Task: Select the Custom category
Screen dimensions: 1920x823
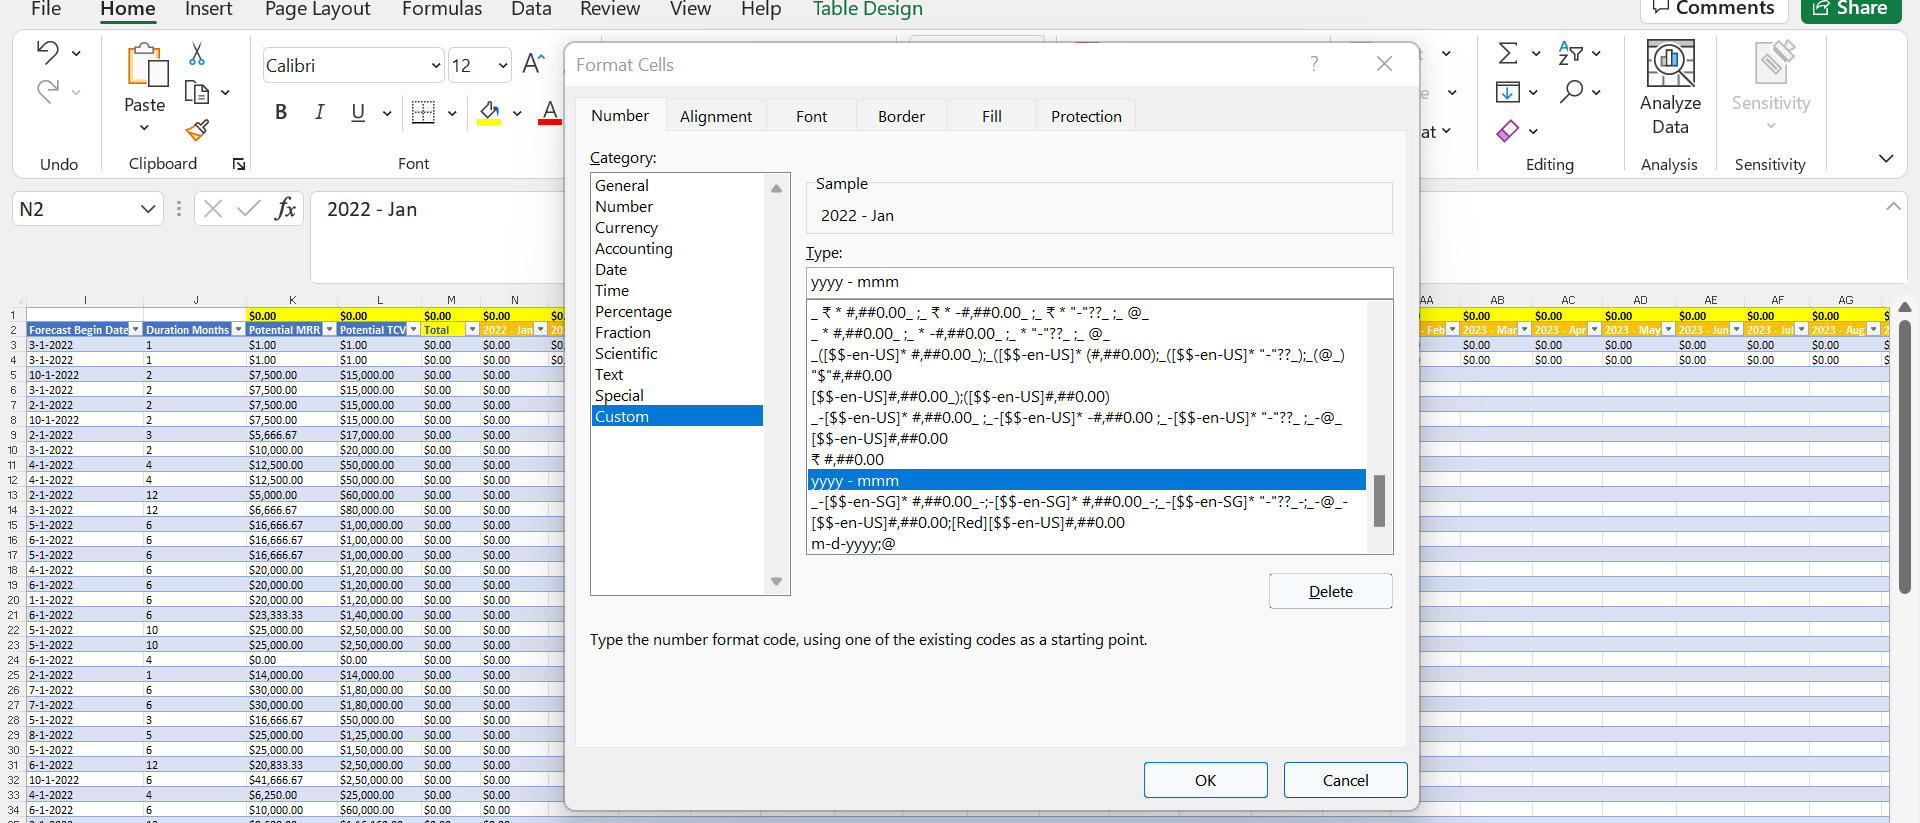Action: [677, 416]
